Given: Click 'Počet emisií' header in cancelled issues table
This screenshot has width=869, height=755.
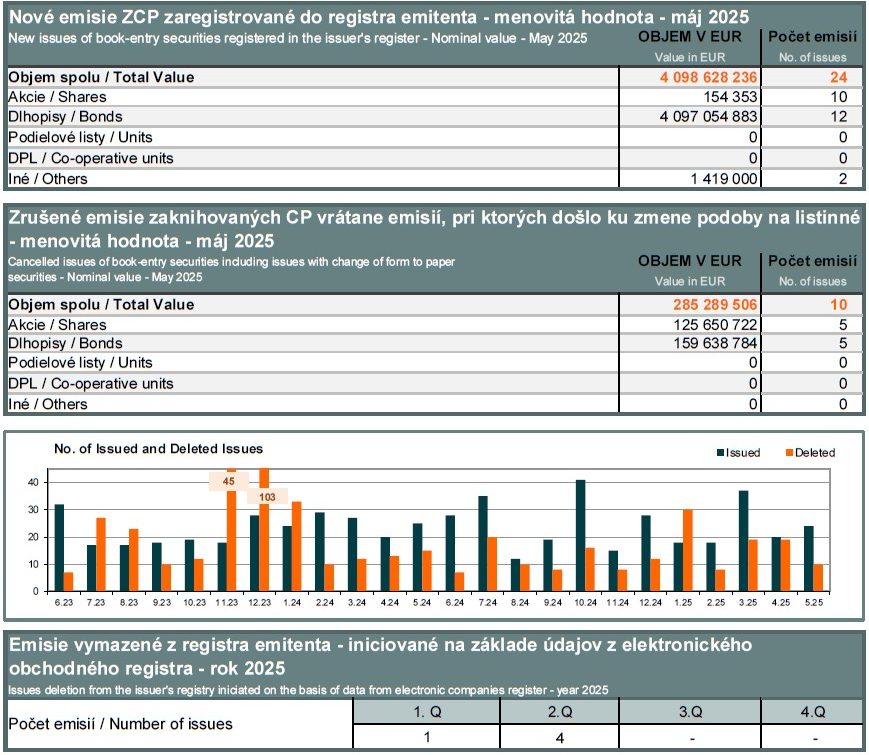Looking at the screenshot, I should coord(812,261).
